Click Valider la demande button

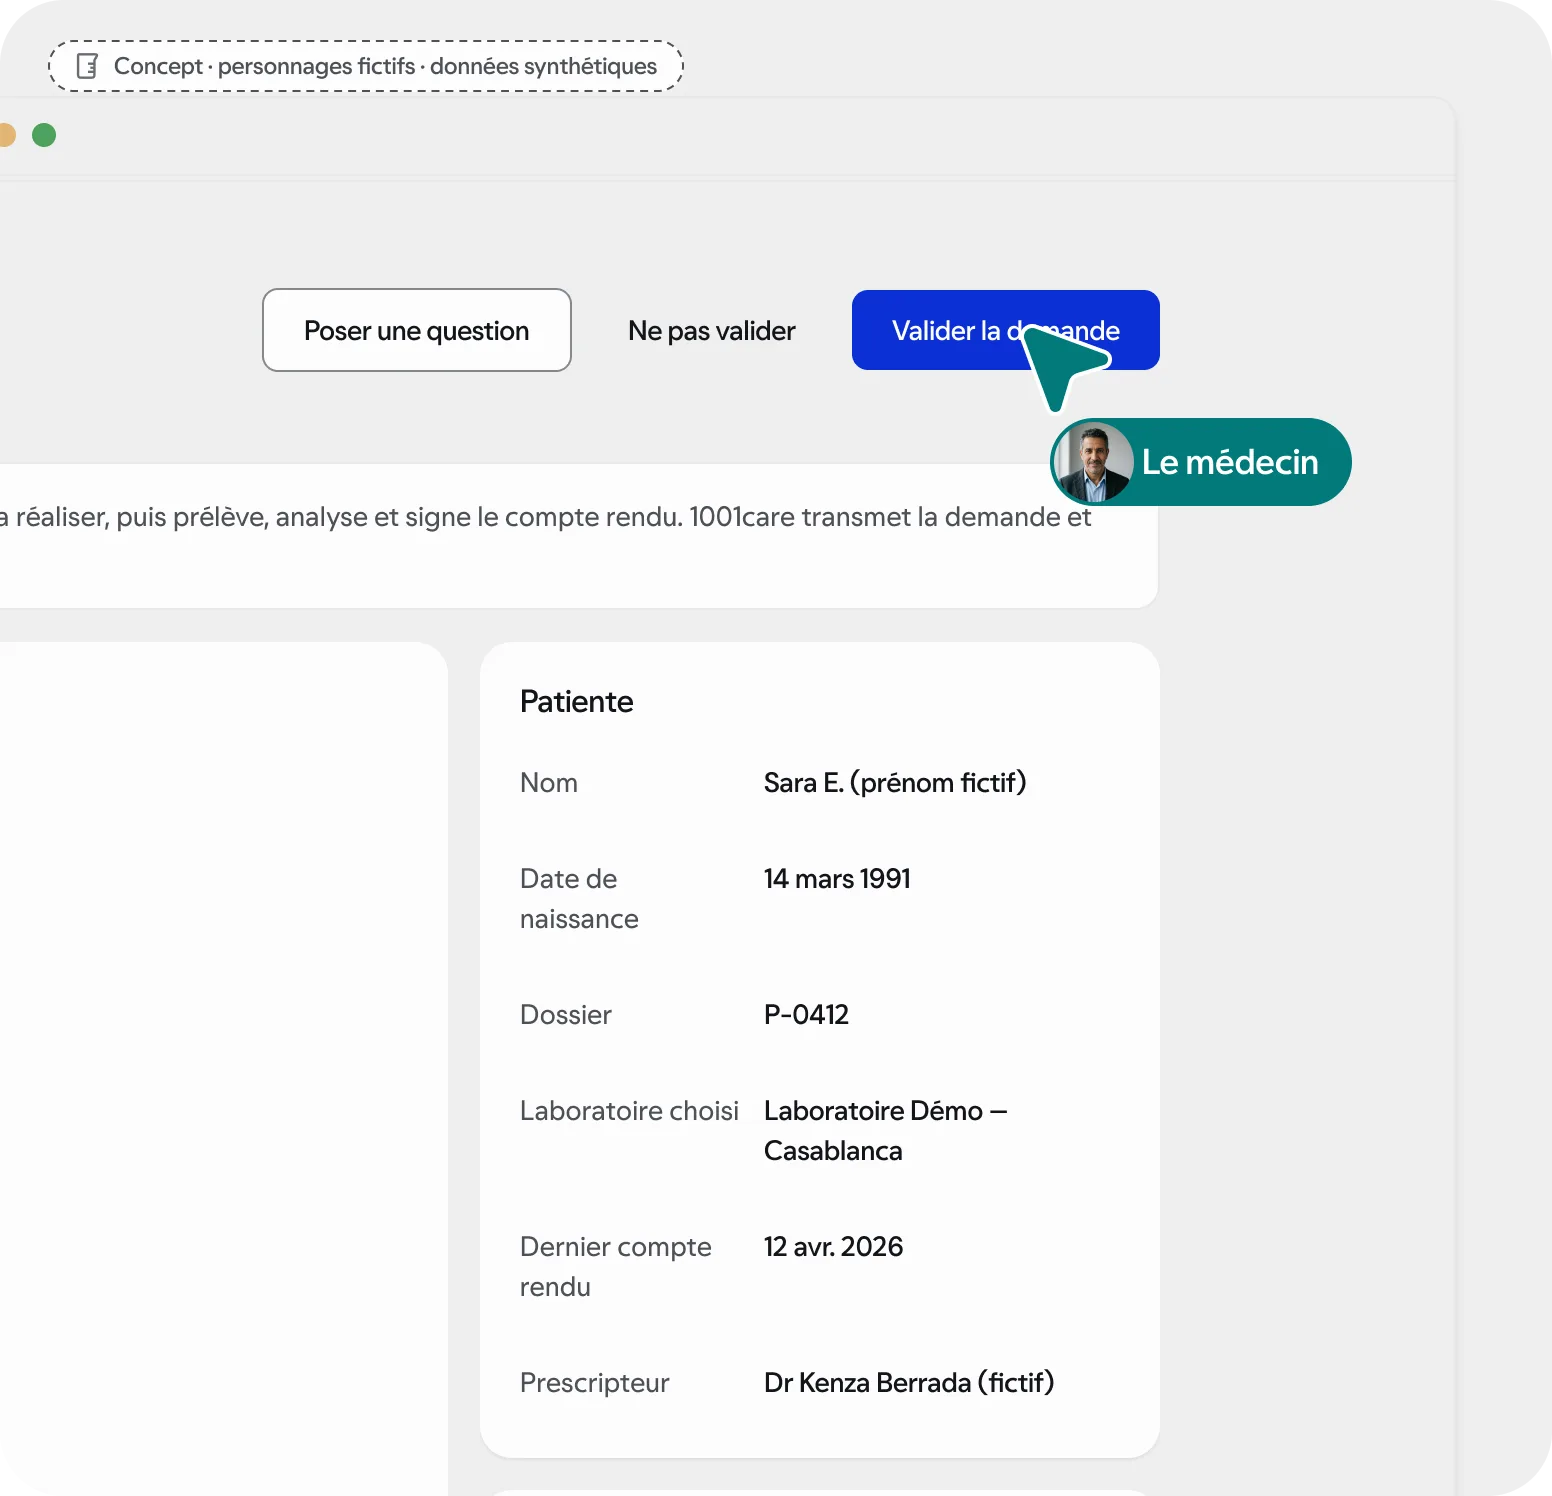[1005, 330]
